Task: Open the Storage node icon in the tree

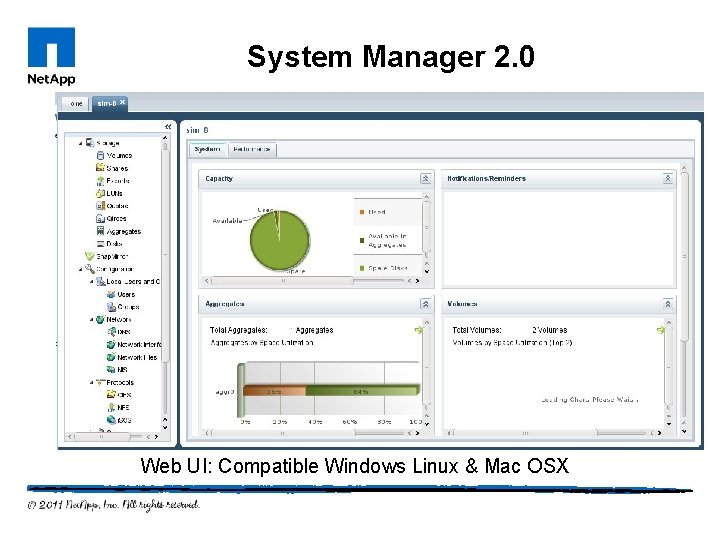Action: click(x=90, y=143)
